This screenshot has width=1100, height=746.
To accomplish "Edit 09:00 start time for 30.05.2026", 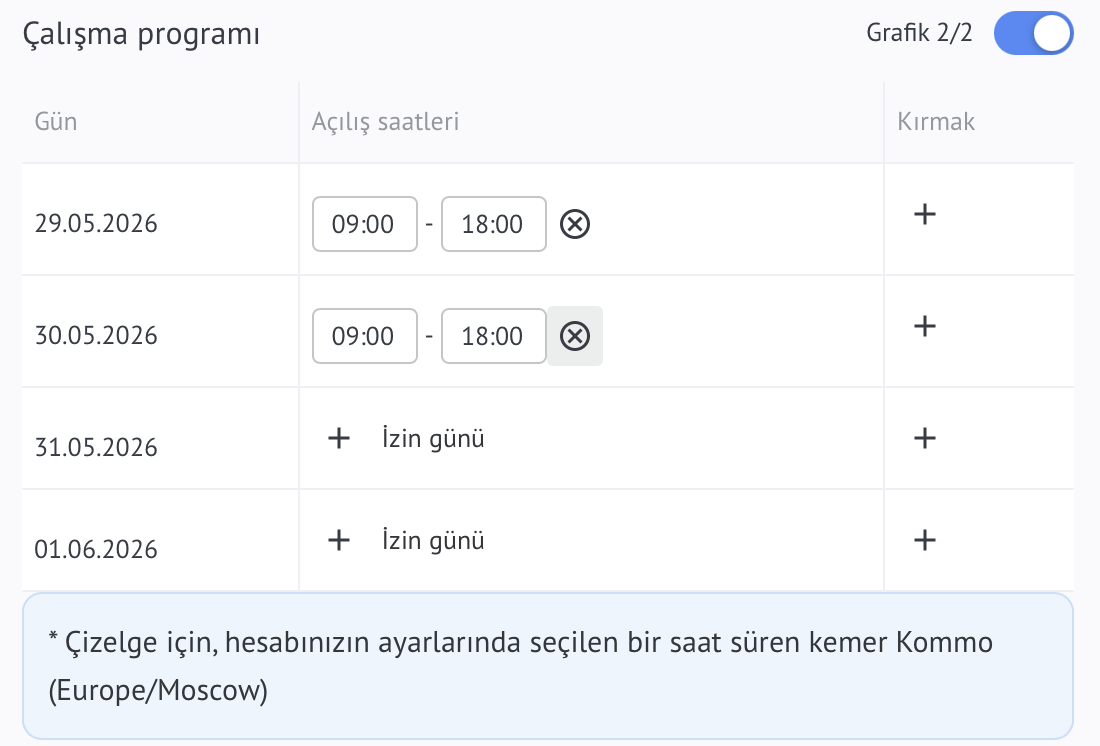I will tap(365, 336).
